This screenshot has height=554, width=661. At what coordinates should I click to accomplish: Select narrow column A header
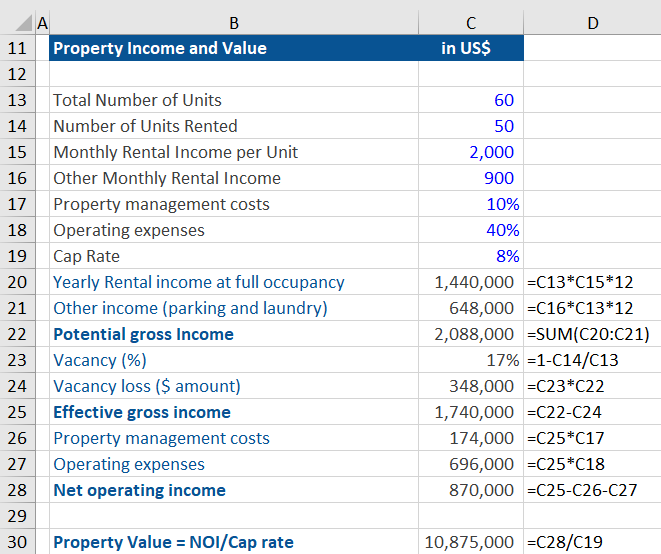click(41, 22)
